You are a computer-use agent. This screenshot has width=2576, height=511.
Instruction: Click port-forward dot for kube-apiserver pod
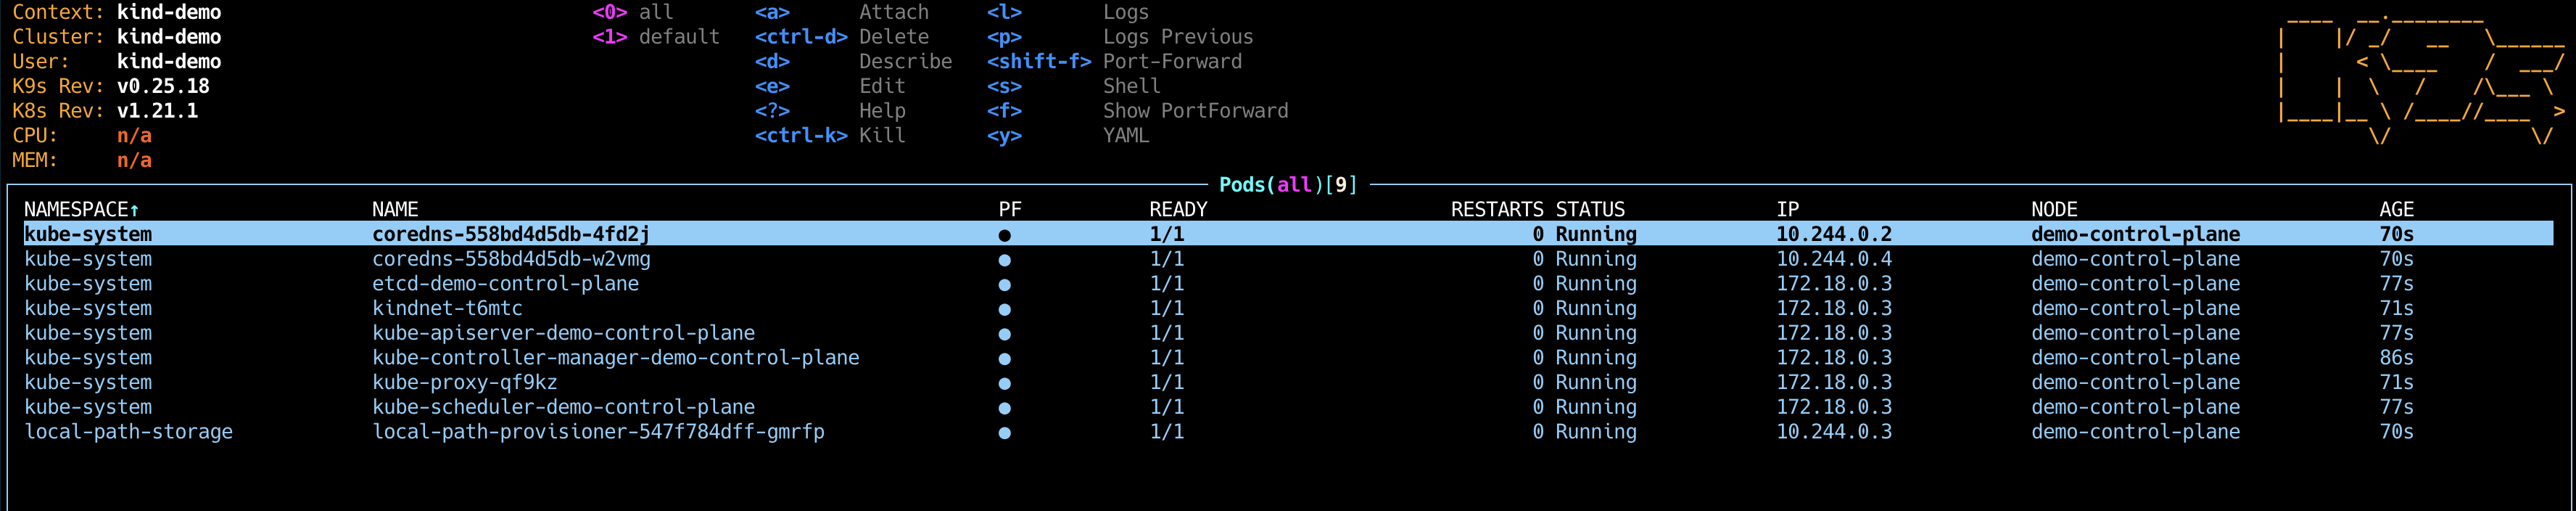click(x=1004, y=334)
